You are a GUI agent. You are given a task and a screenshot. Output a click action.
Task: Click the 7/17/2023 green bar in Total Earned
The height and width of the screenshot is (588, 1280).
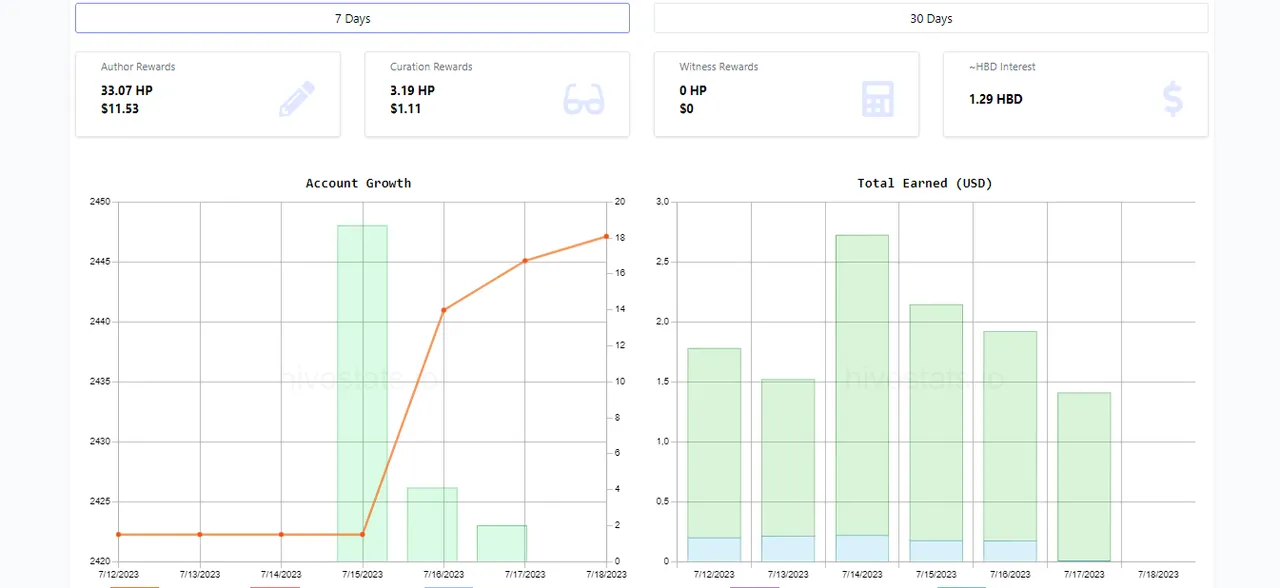tap(1084, 476)
